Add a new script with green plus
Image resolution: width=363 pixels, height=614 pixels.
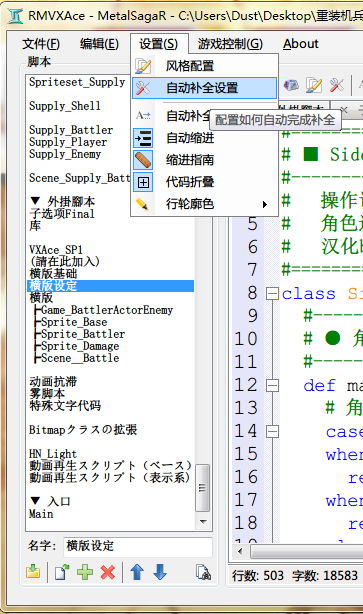tap(85, 572)
